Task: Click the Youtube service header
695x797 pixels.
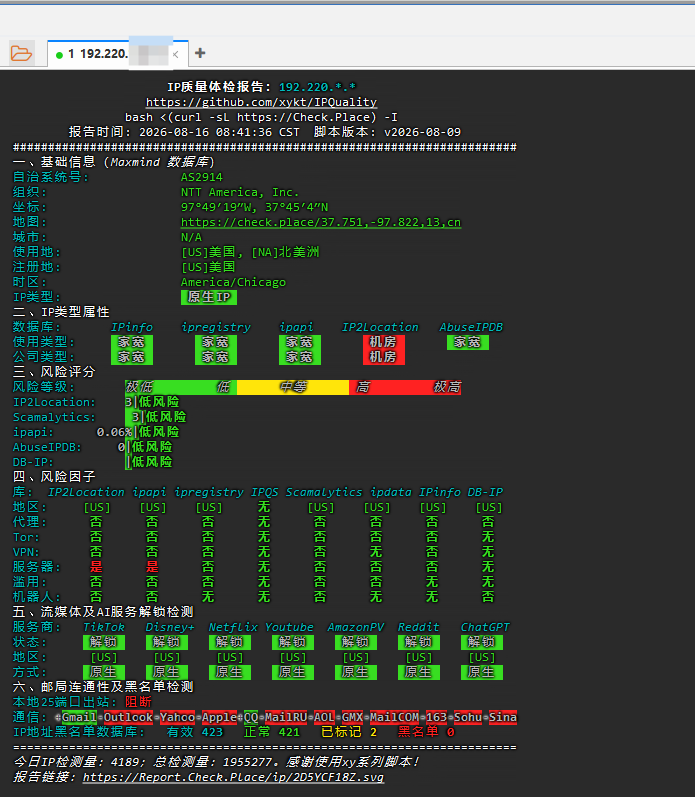Action: tap(289, 628)
